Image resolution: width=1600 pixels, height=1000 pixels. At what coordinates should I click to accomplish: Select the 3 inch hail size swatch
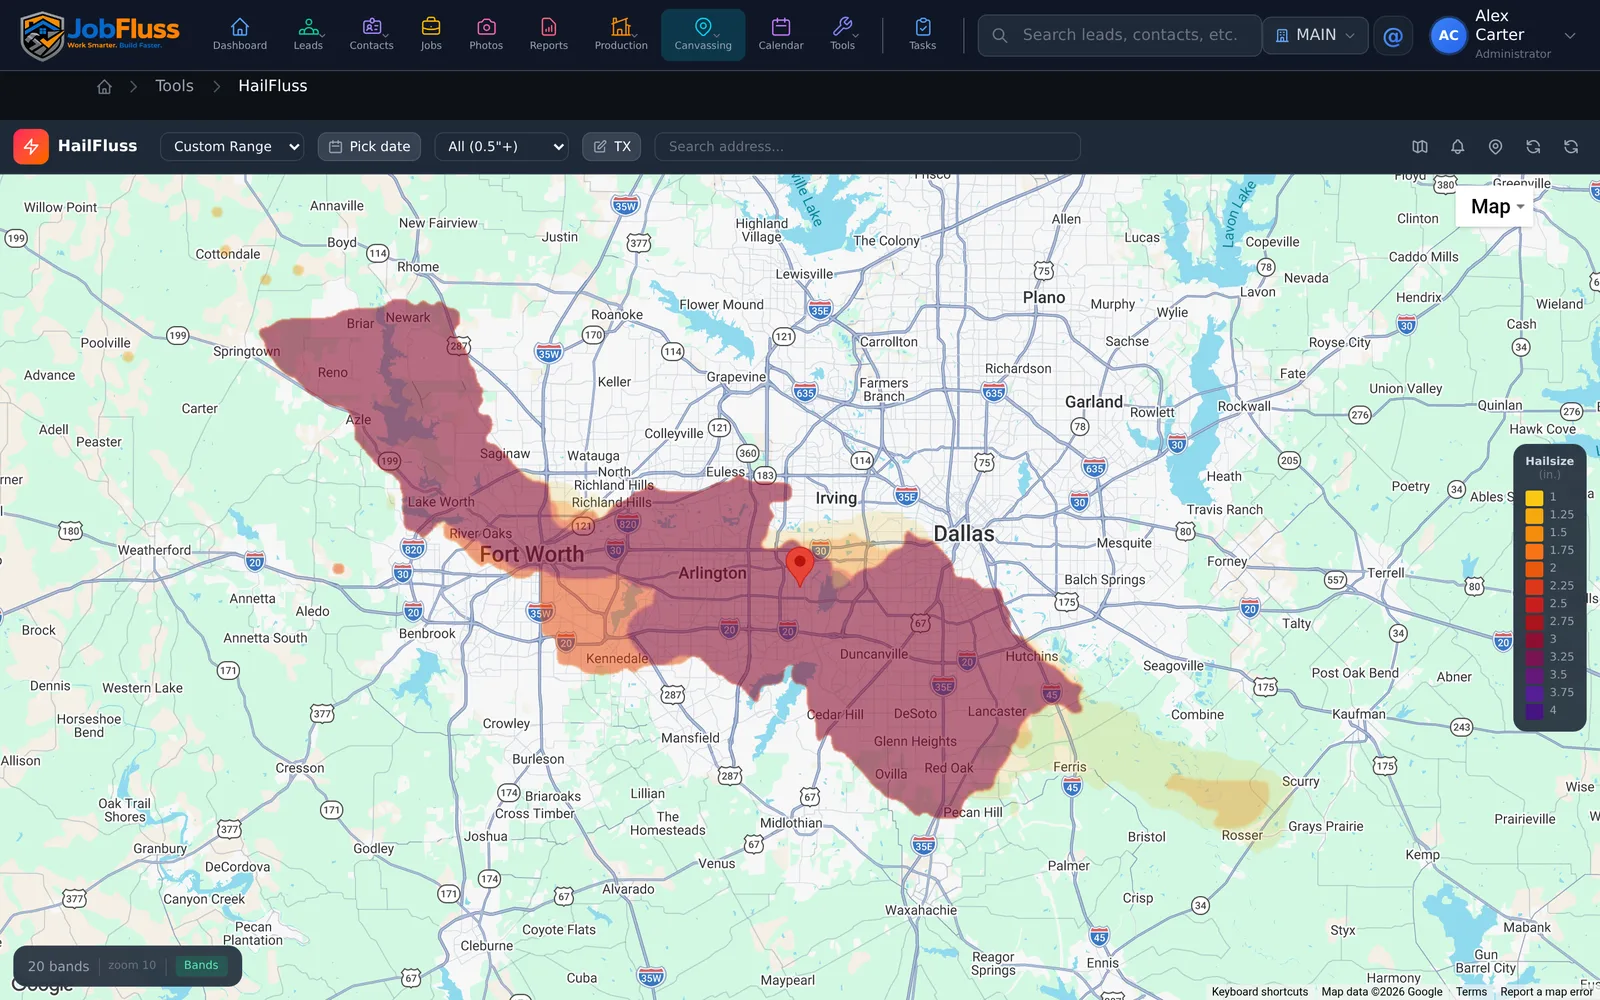(x=1534, y=639)
